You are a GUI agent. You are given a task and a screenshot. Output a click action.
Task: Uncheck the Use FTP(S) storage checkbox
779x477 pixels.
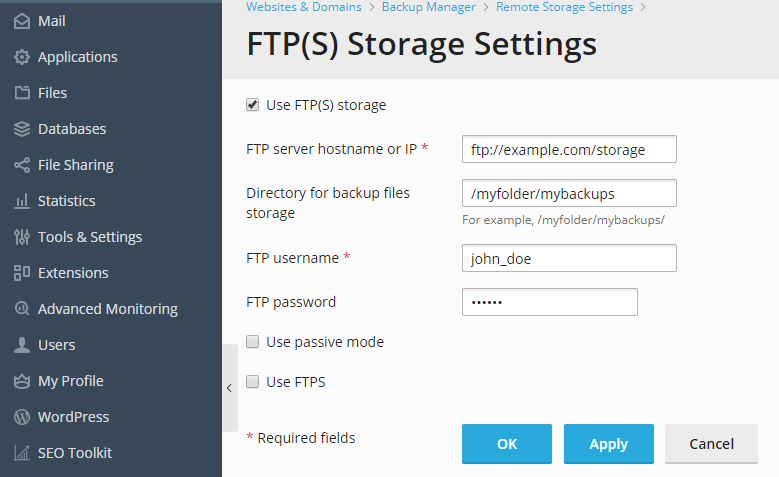[x=253, y=104]
